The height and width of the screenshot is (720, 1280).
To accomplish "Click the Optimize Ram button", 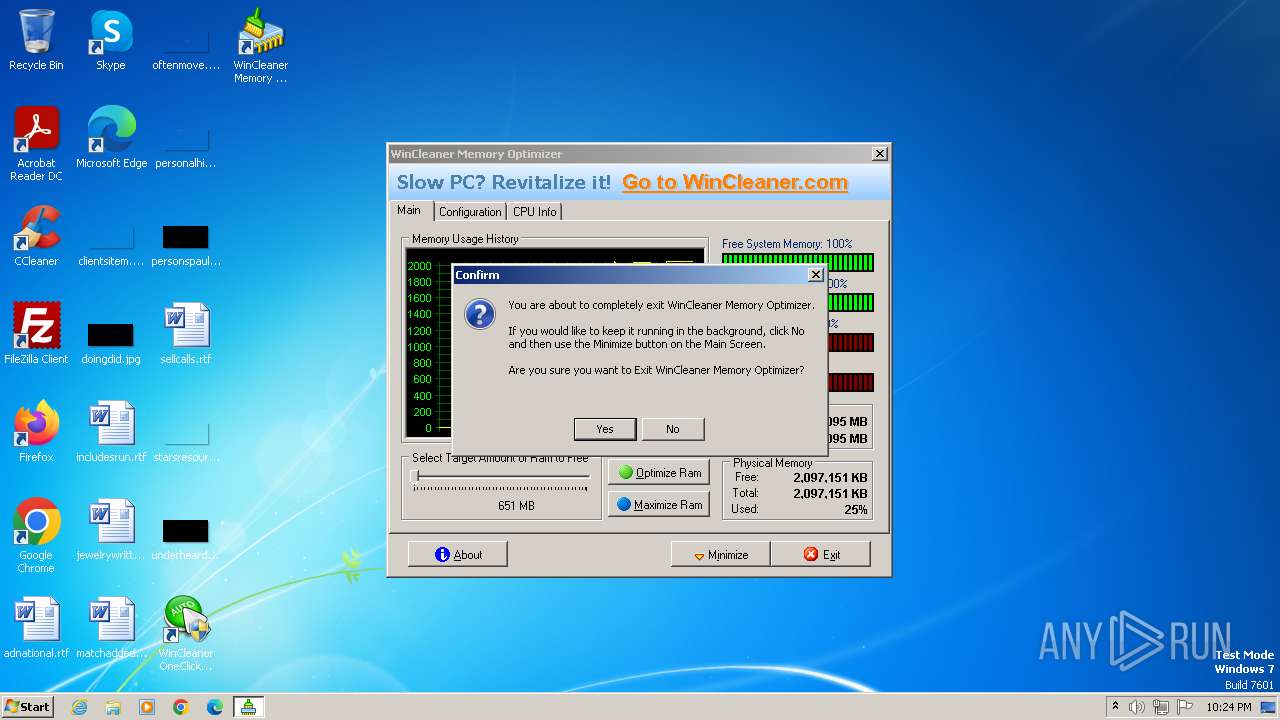I will point(659,473).
